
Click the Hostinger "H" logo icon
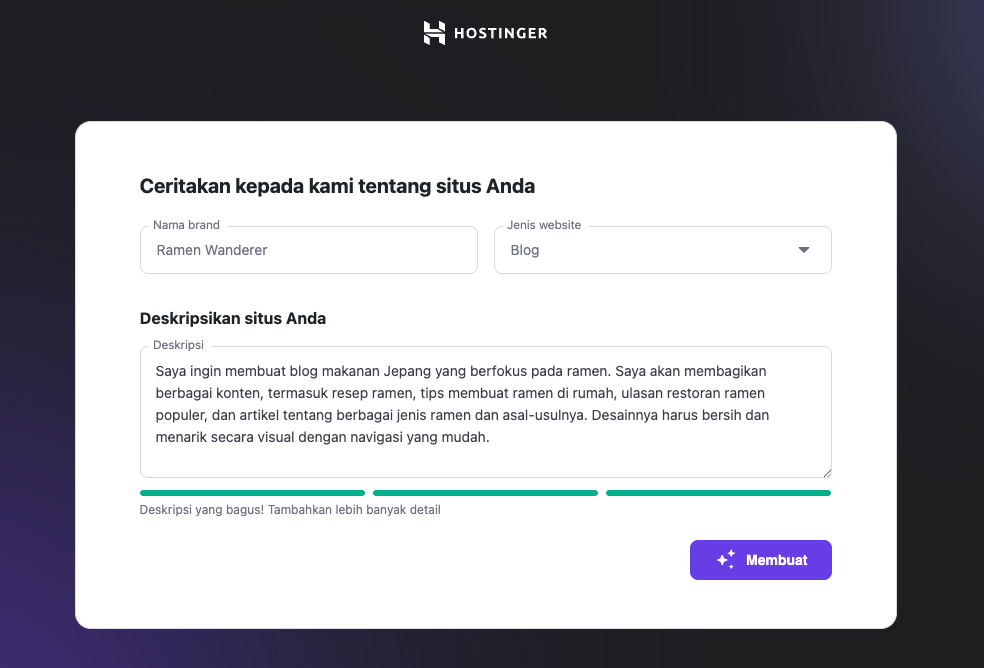coord(433,32)
